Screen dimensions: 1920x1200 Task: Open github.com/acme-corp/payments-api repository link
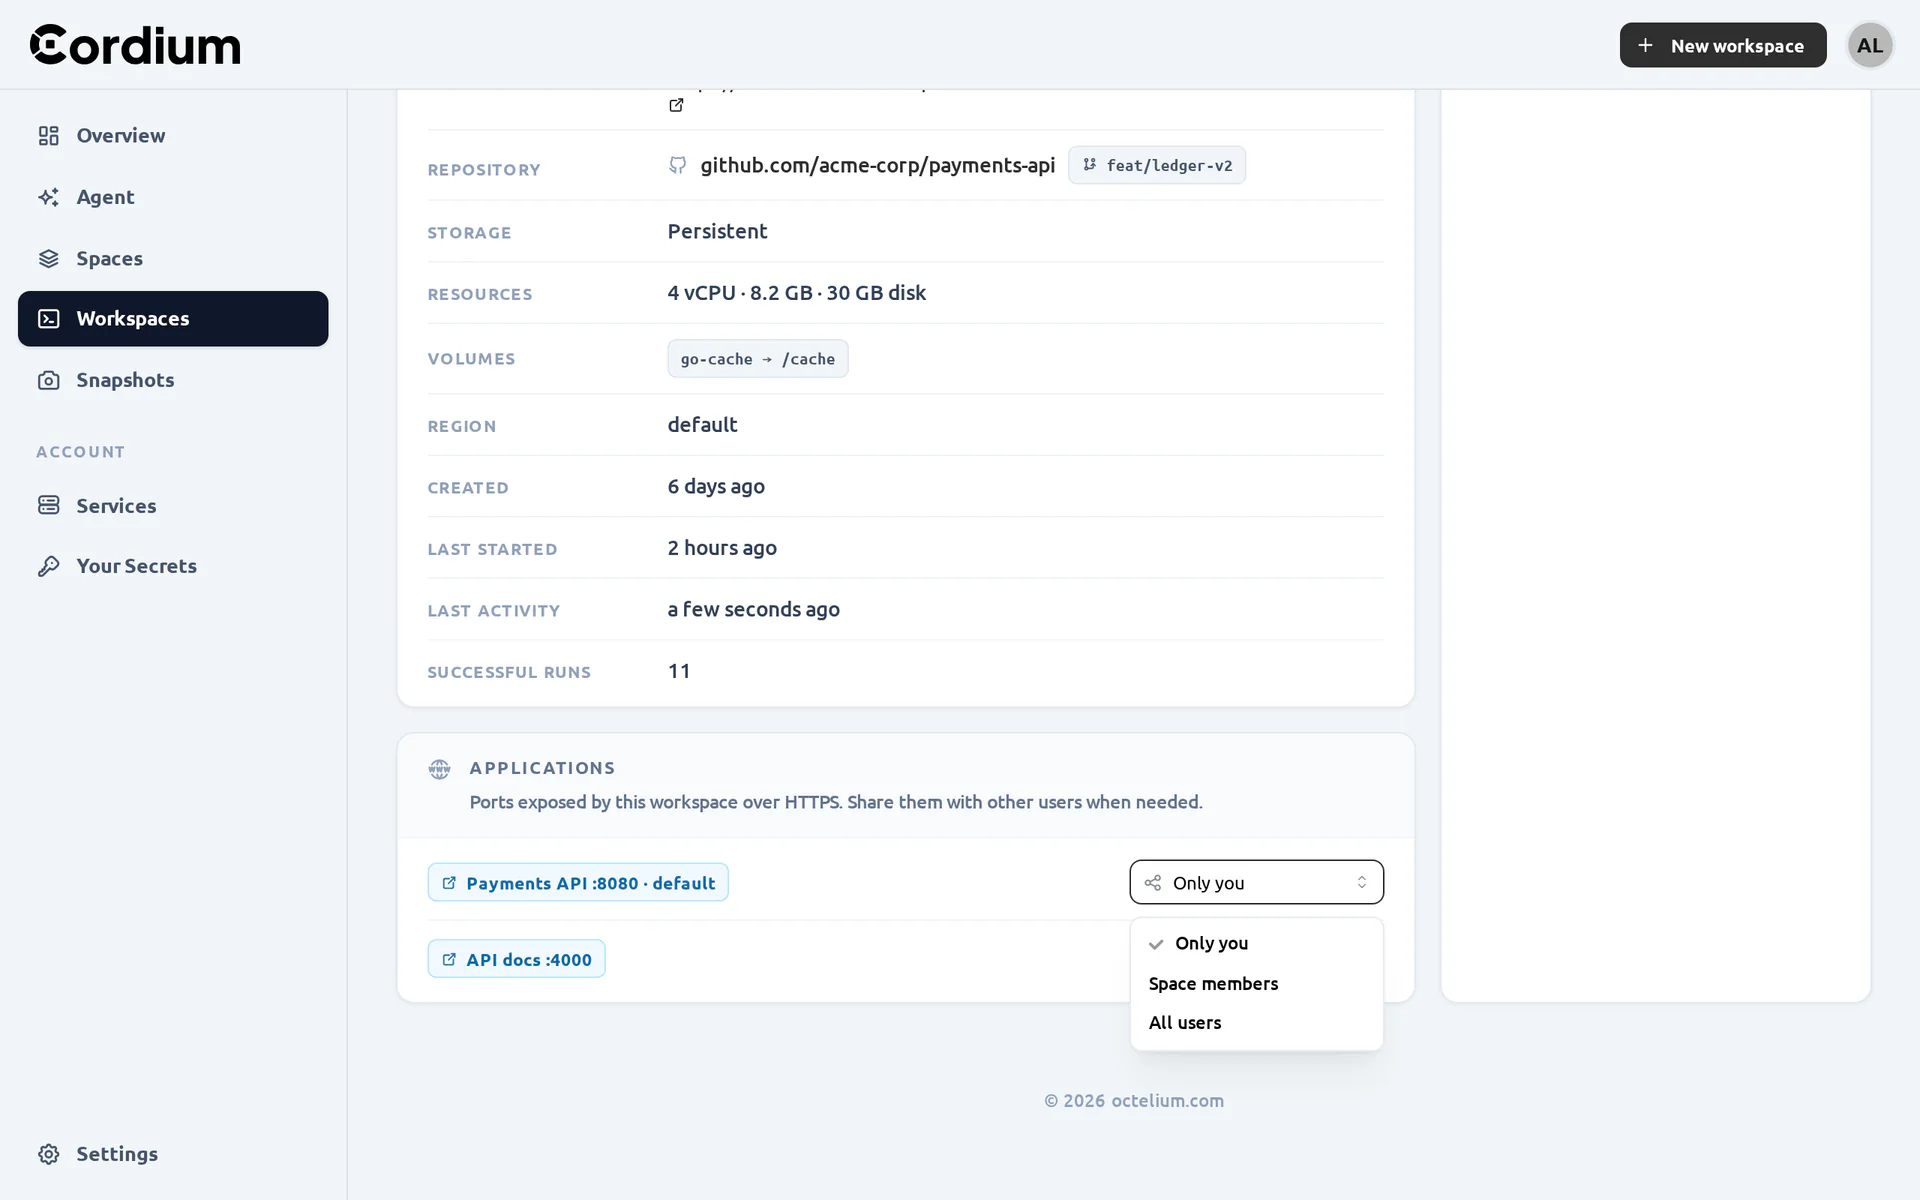point(877,165)
